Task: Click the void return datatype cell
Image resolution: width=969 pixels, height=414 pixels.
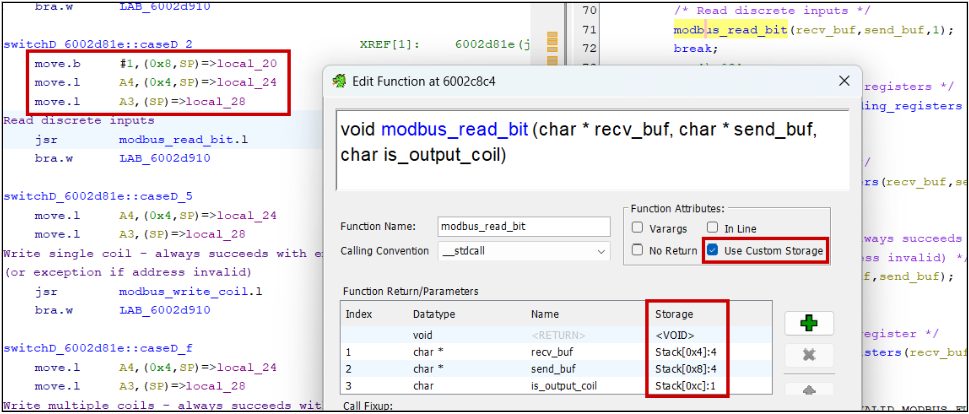Action: [x=426, y=335]
